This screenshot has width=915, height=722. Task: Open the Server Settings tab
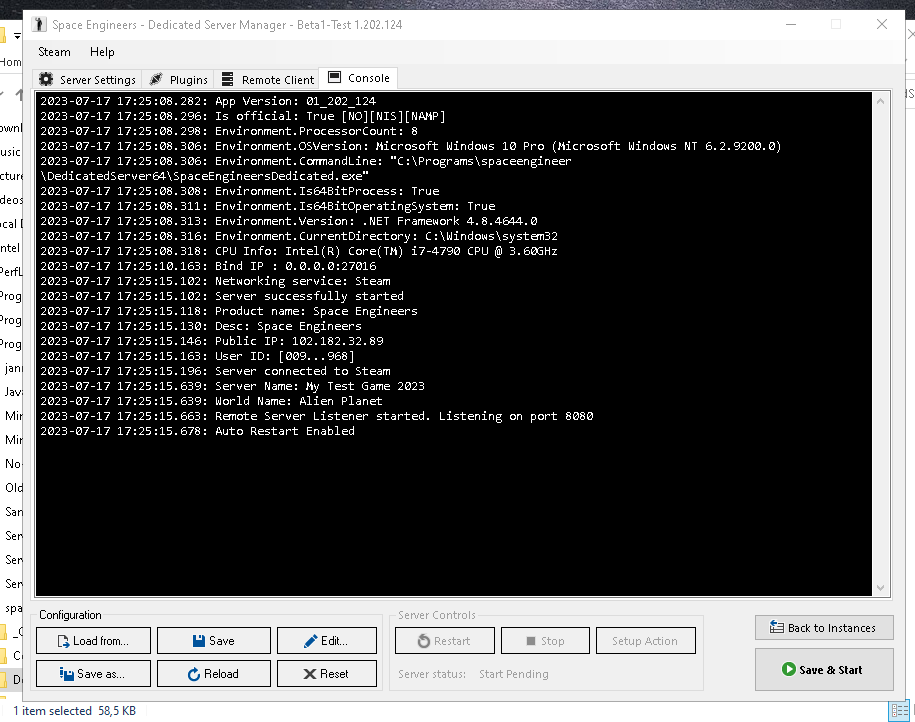coord(88,79)
